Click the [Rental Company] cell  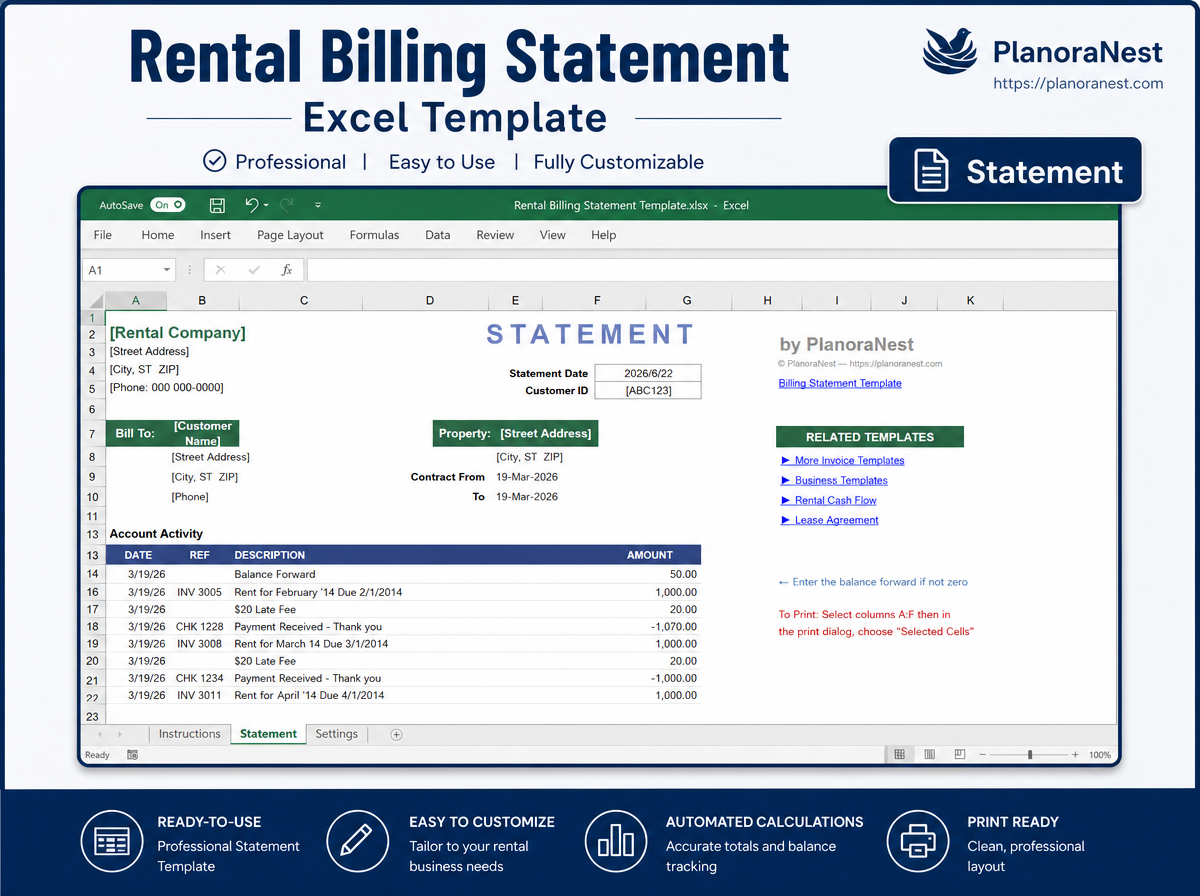tap(177, 333)
